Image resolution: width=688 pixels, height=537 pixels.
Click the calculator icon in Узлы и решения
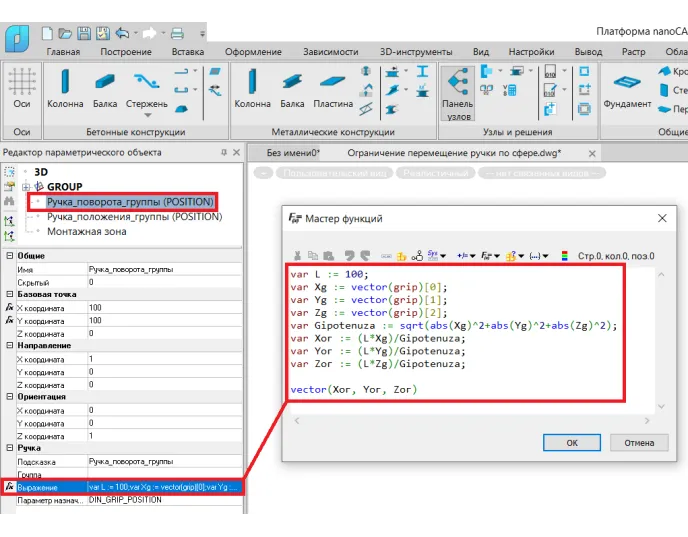(510, 90)
